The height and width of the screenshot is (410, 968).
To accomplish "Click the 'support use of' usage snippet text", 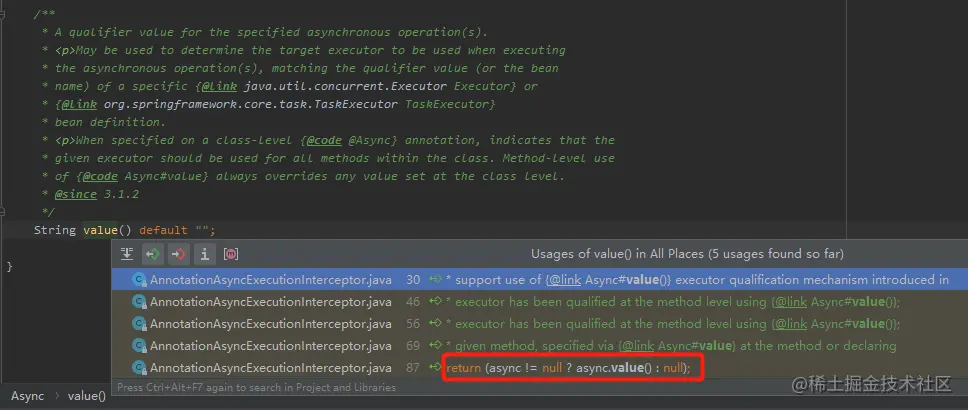I will click(x=697, y=280).
